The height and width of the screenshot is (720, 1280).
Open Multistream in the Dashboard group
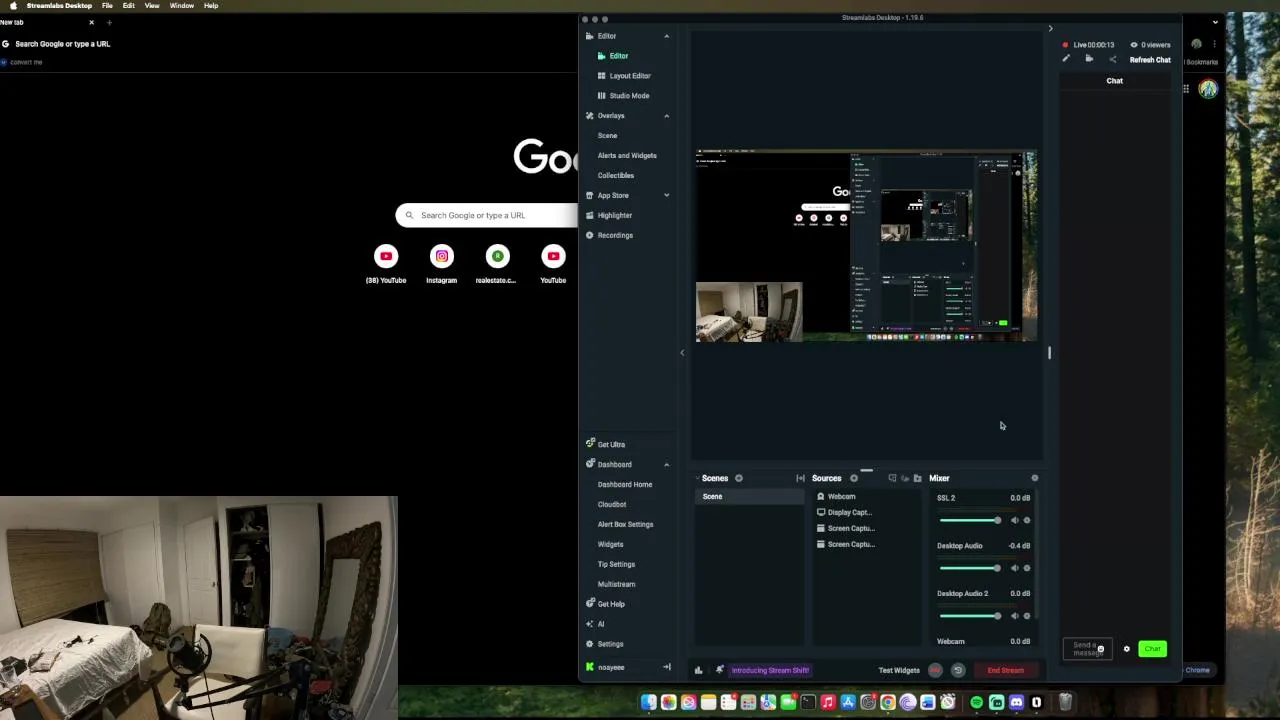(616, 584)
